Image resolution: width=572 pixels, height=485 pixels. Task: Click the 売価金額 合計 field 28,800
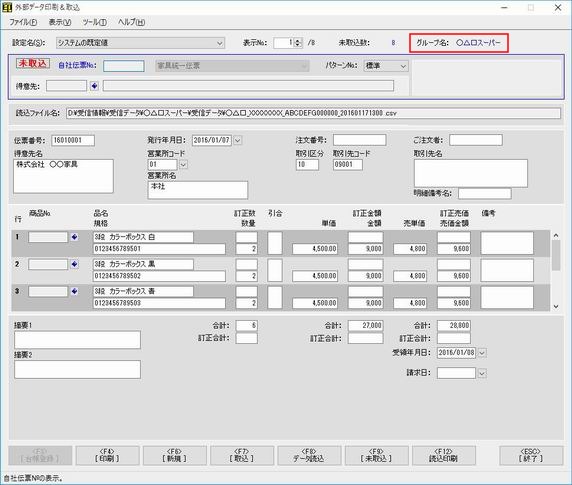tap(454, 325)
